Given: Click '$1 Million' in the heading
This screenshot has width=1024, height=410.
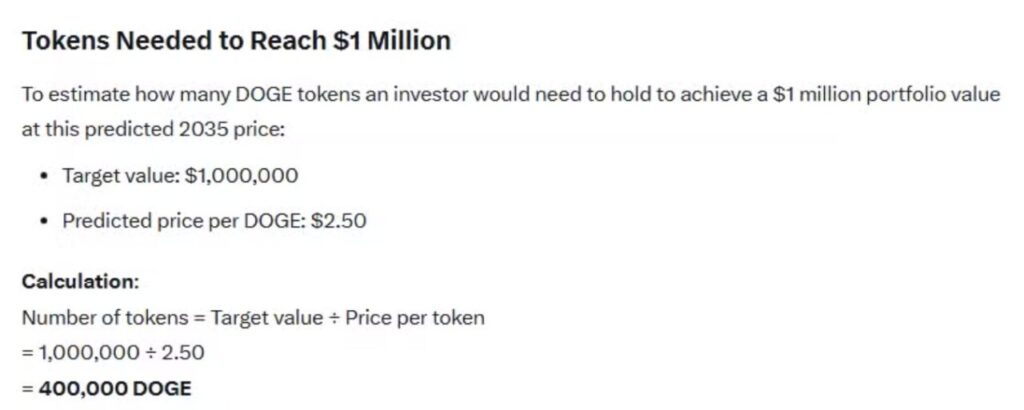Looking at the screenshot, I should pos(394,41).
